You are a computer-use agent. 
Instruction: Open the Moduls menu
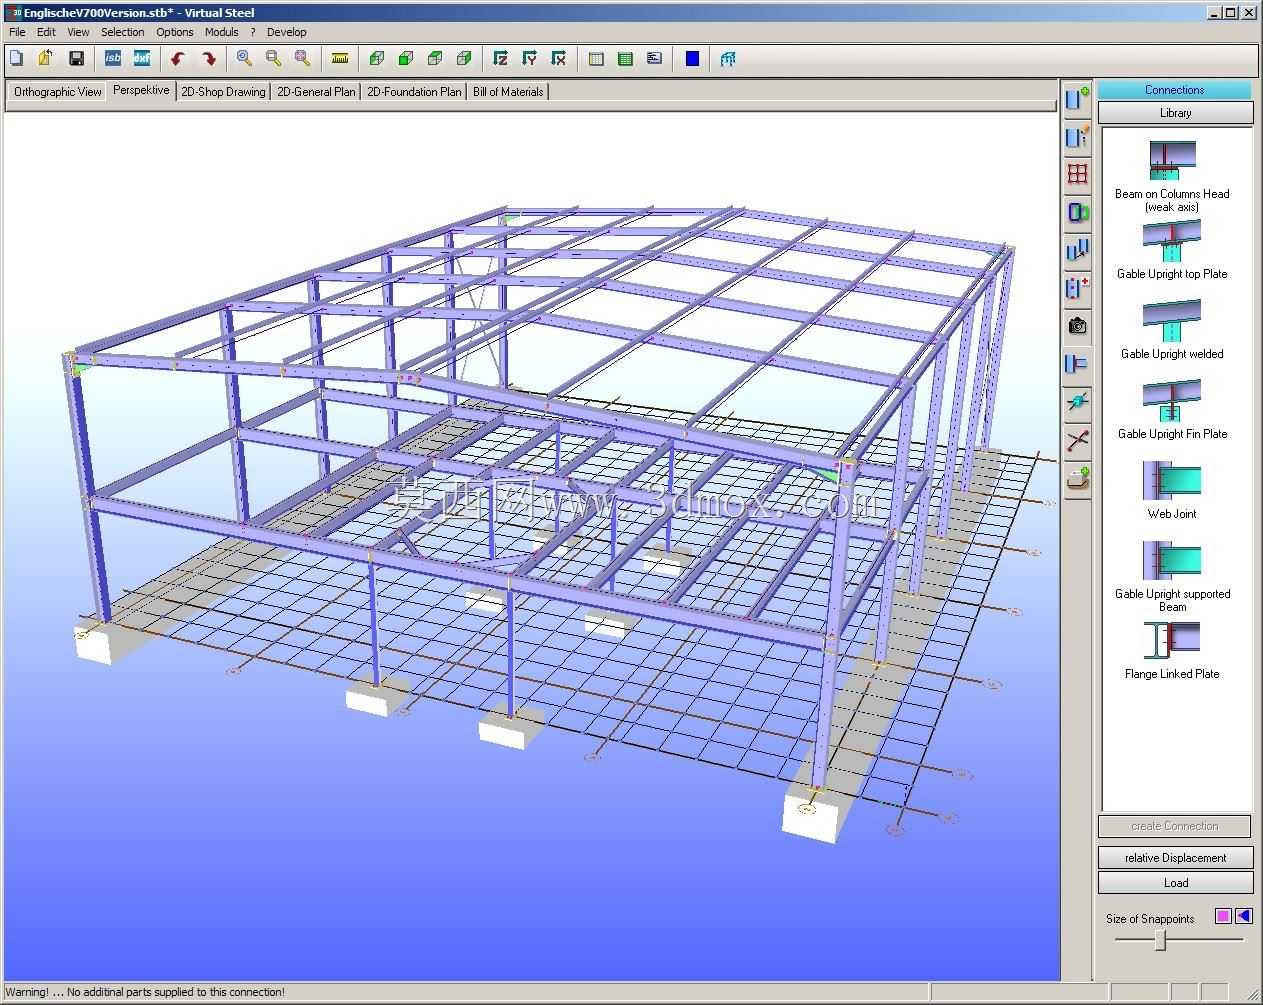coord(222,32)
